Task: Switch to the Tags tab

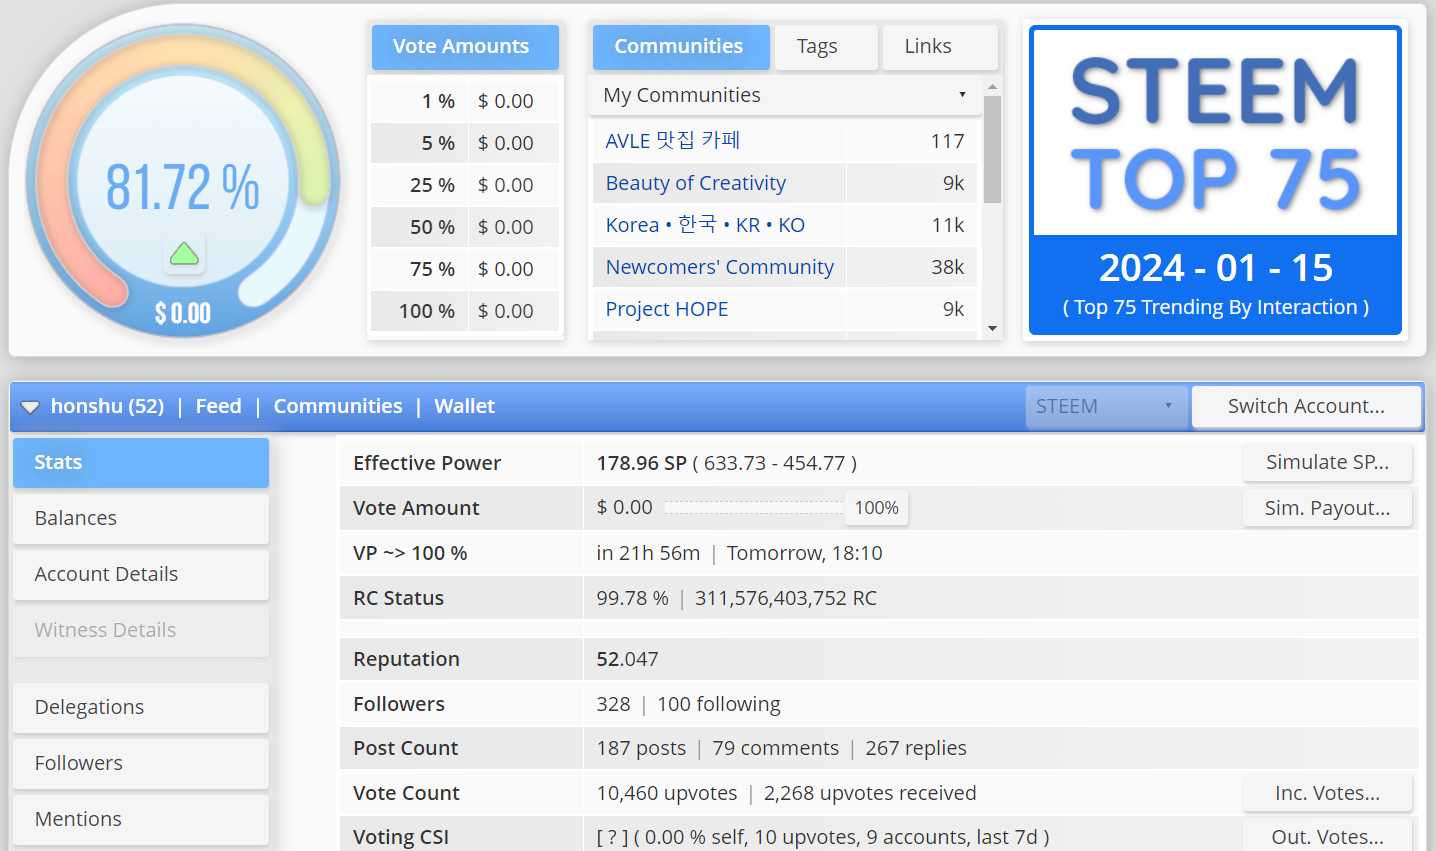Action: (x=826, y=47)
